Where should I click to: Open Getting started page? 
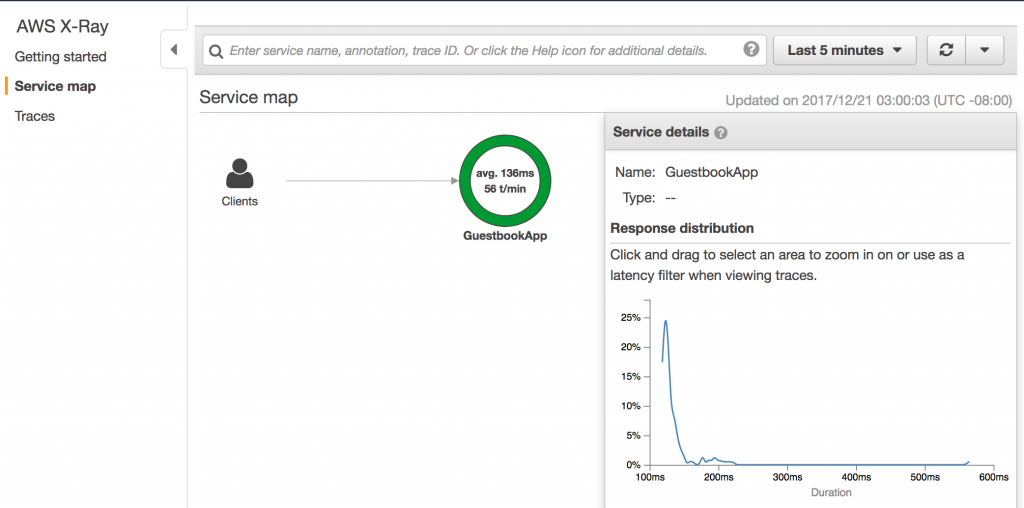[x=60, y=57]
